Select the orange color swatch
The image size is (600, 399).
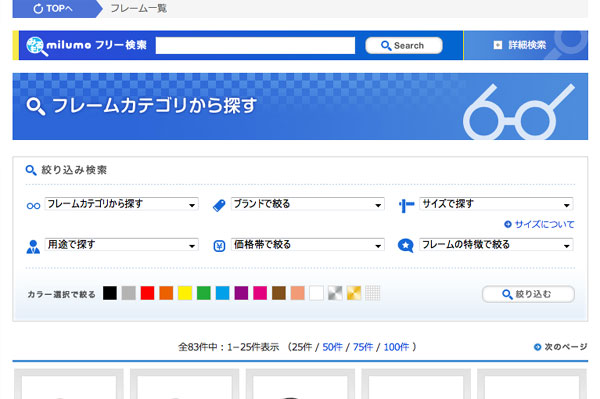point(166,293)
